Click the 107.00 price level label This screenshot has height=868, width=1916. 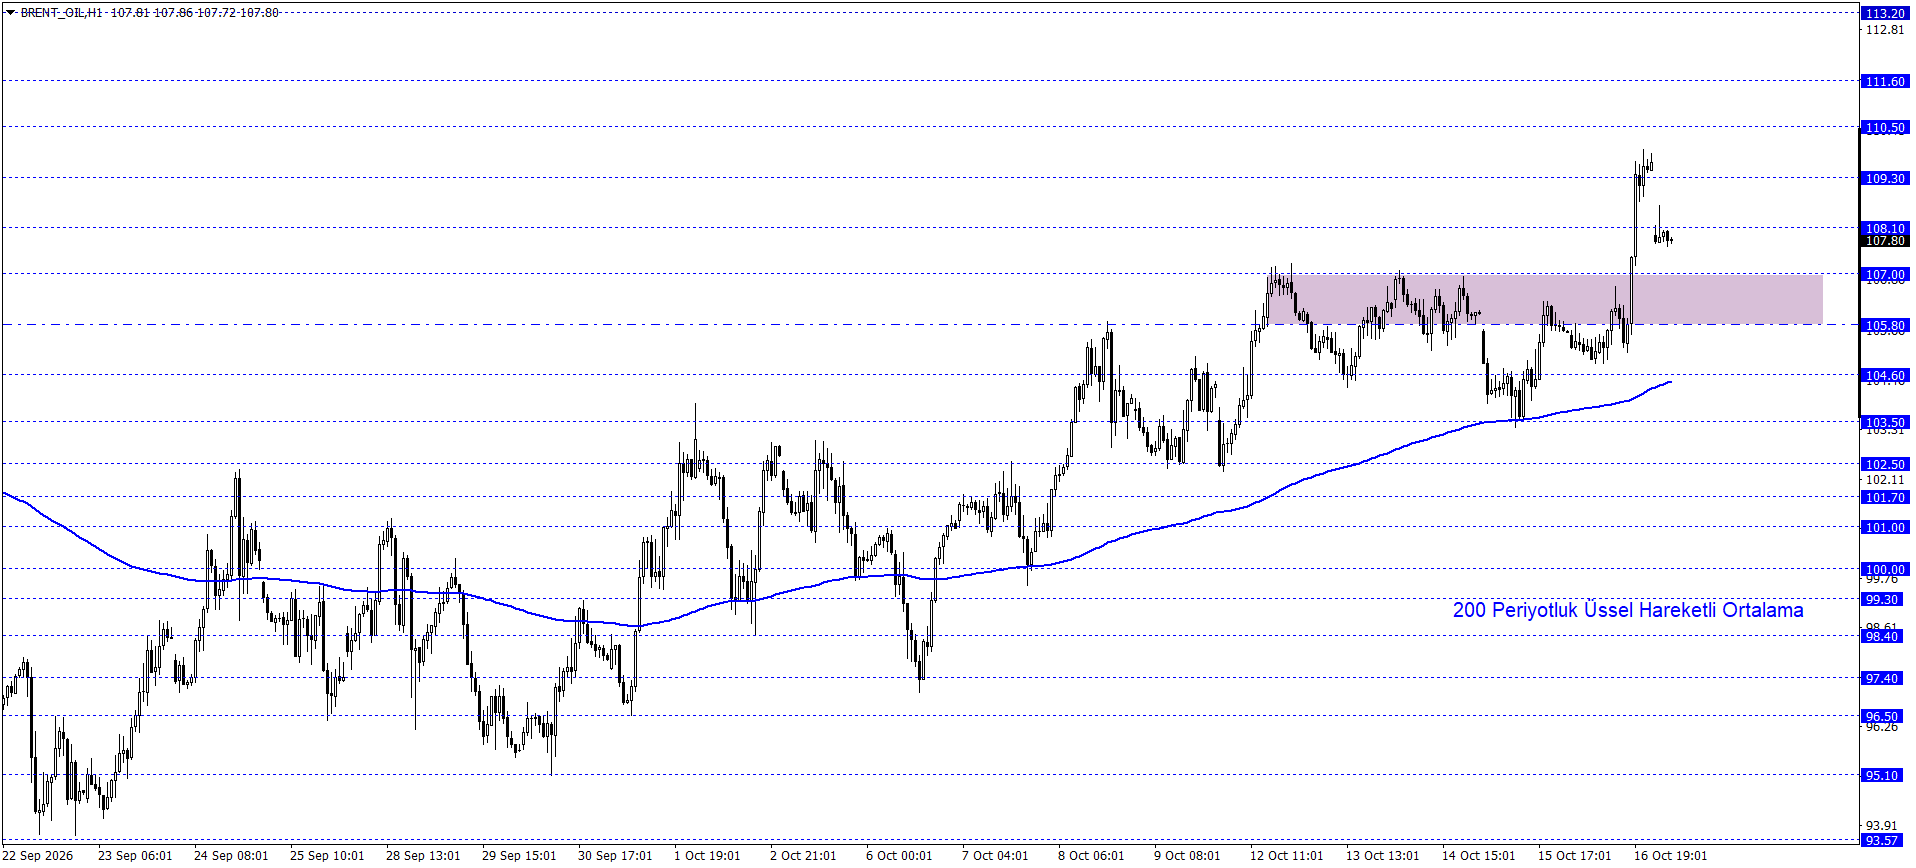[x=1885, y=274]
